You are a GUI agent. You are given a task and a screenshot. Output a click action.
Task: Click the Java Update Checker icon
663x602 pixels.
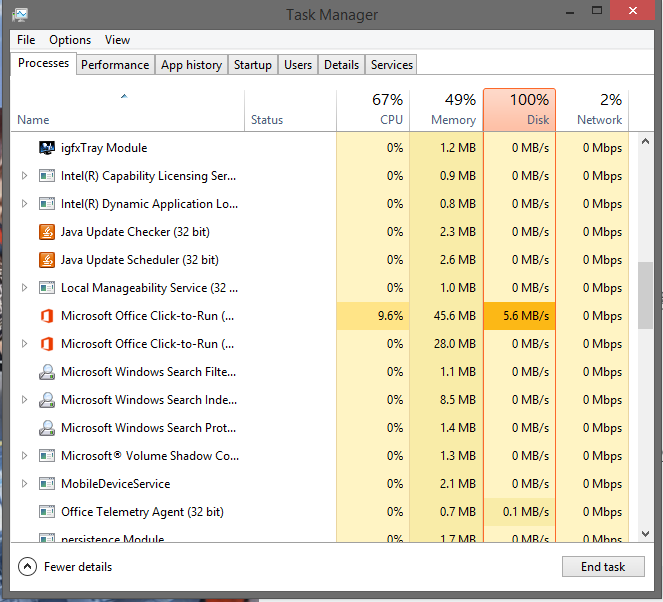pyautogui.click(x=46, y=232)
